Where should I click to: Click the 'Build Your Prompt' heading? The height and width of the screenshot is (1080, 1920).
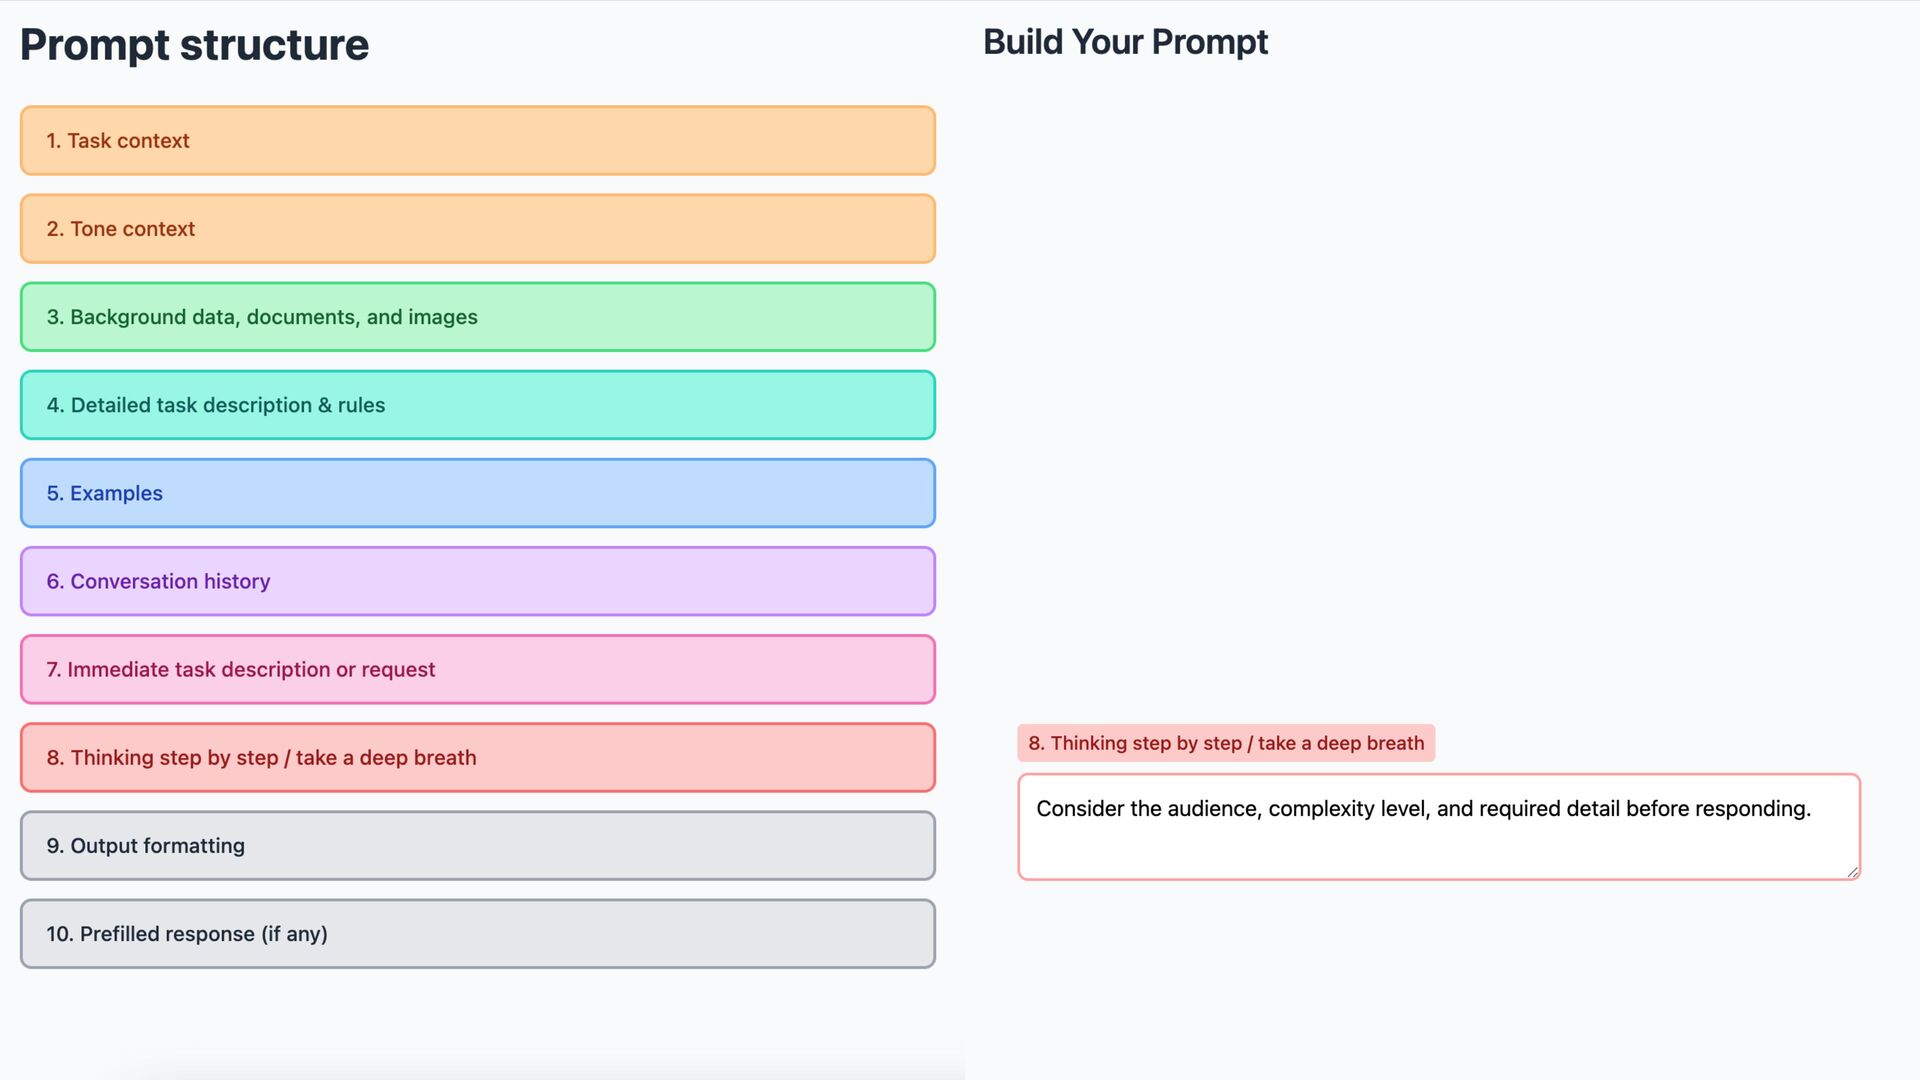click(1125, 42)
